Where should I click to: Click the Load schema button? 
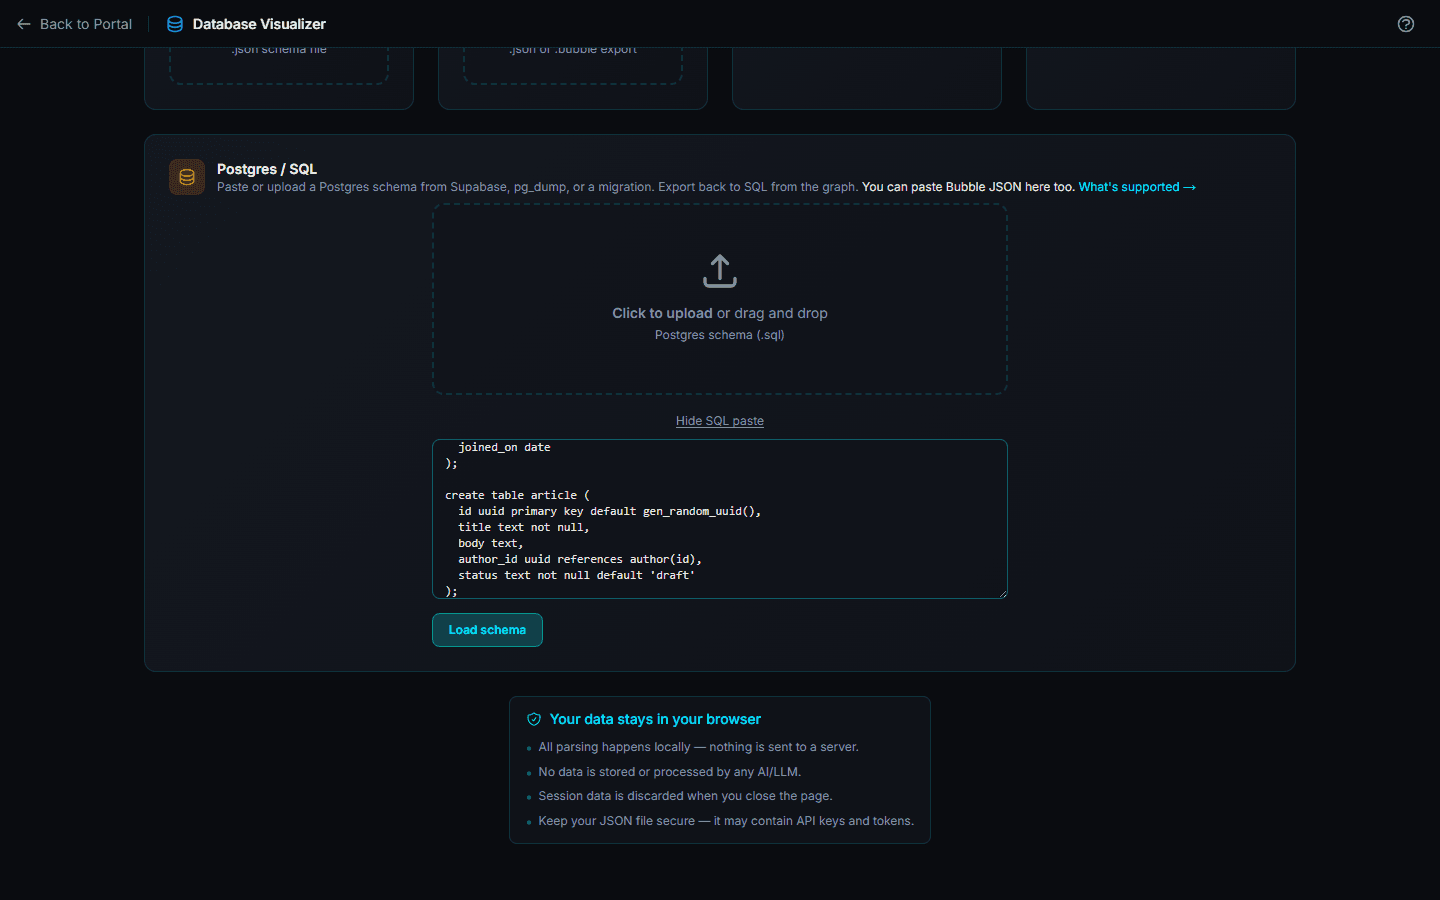[x=487, y=630]
